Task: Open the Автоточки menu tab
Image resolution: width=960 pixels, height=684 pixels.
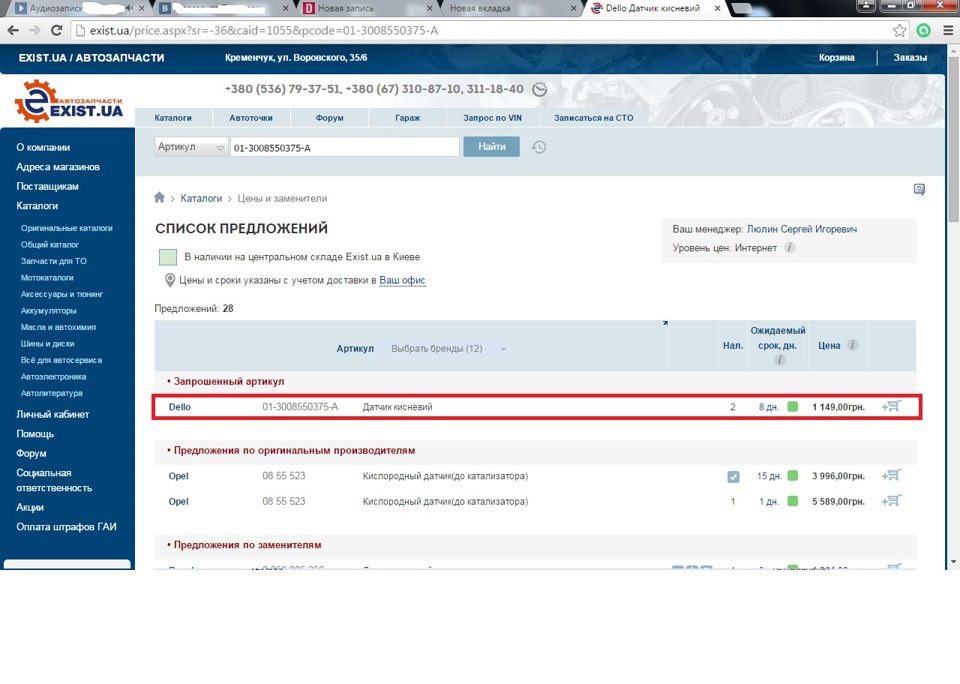Action: pyautogui.click(x=251, y=118)
